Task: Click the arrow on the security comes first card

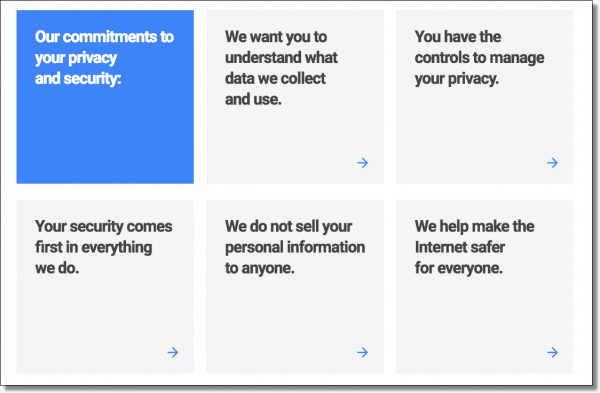Action: click(173, 352)
